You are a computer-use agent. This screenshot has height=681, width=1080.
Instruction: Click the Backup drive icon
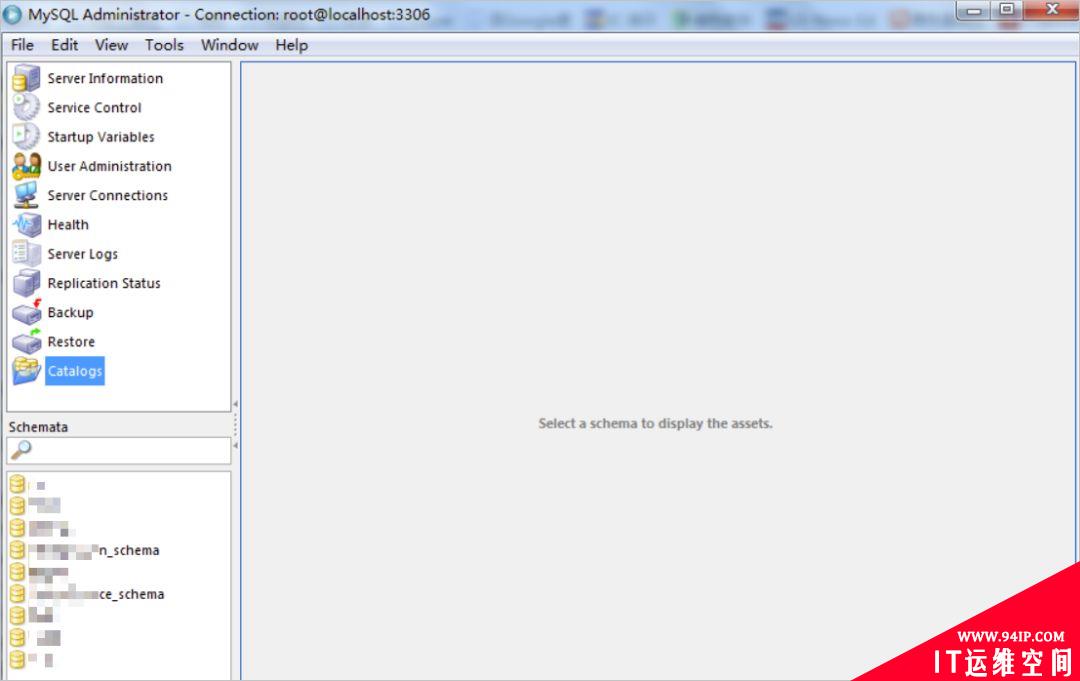click(x=26, y=312)
